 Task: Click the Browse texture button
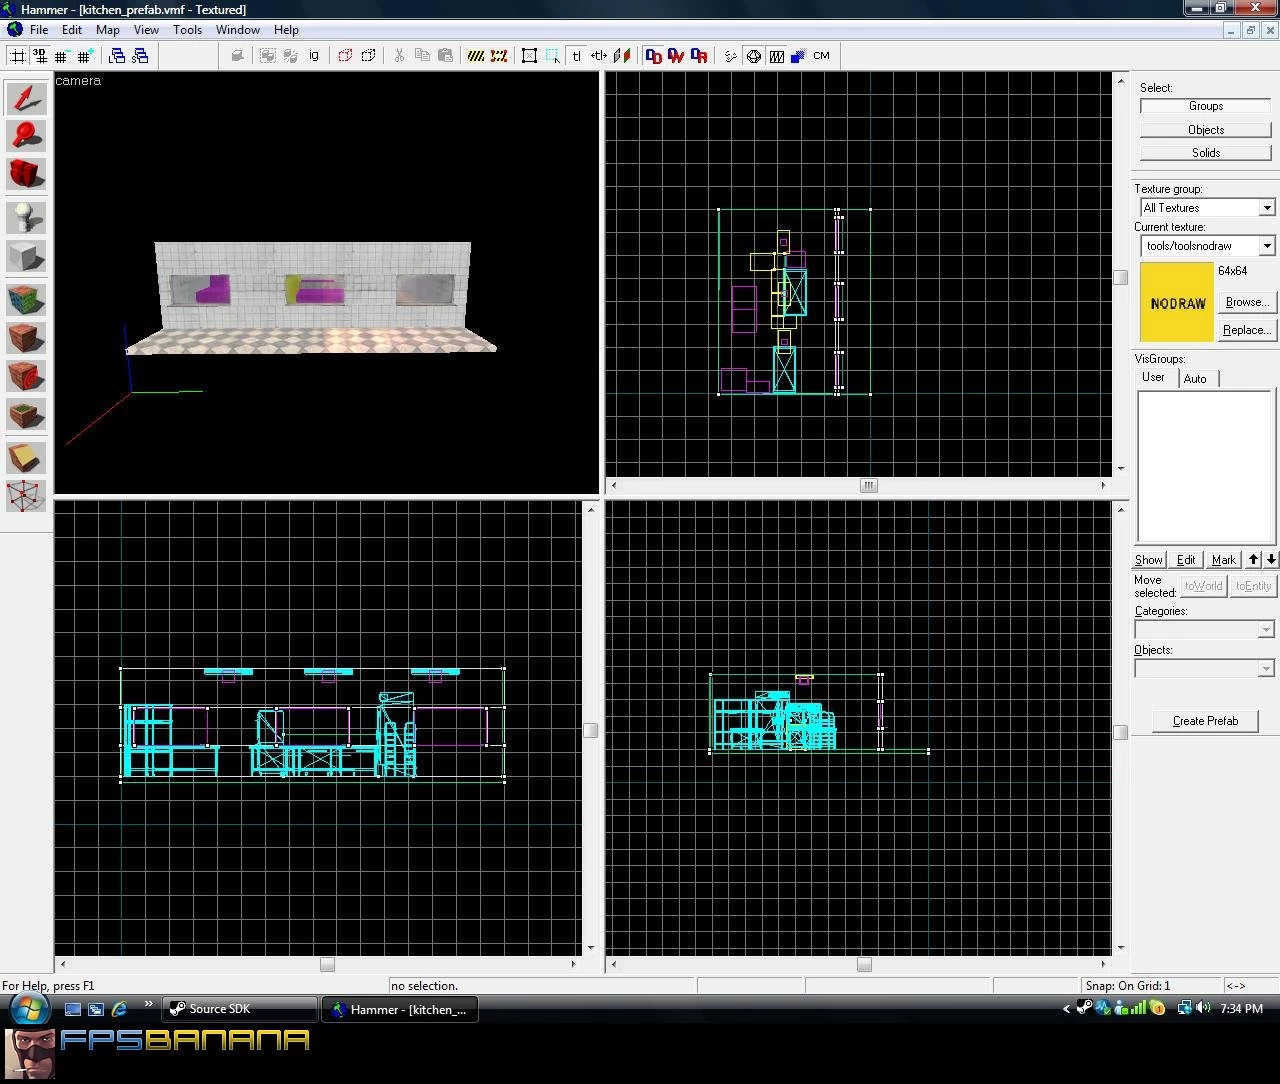pos(1247,302)
